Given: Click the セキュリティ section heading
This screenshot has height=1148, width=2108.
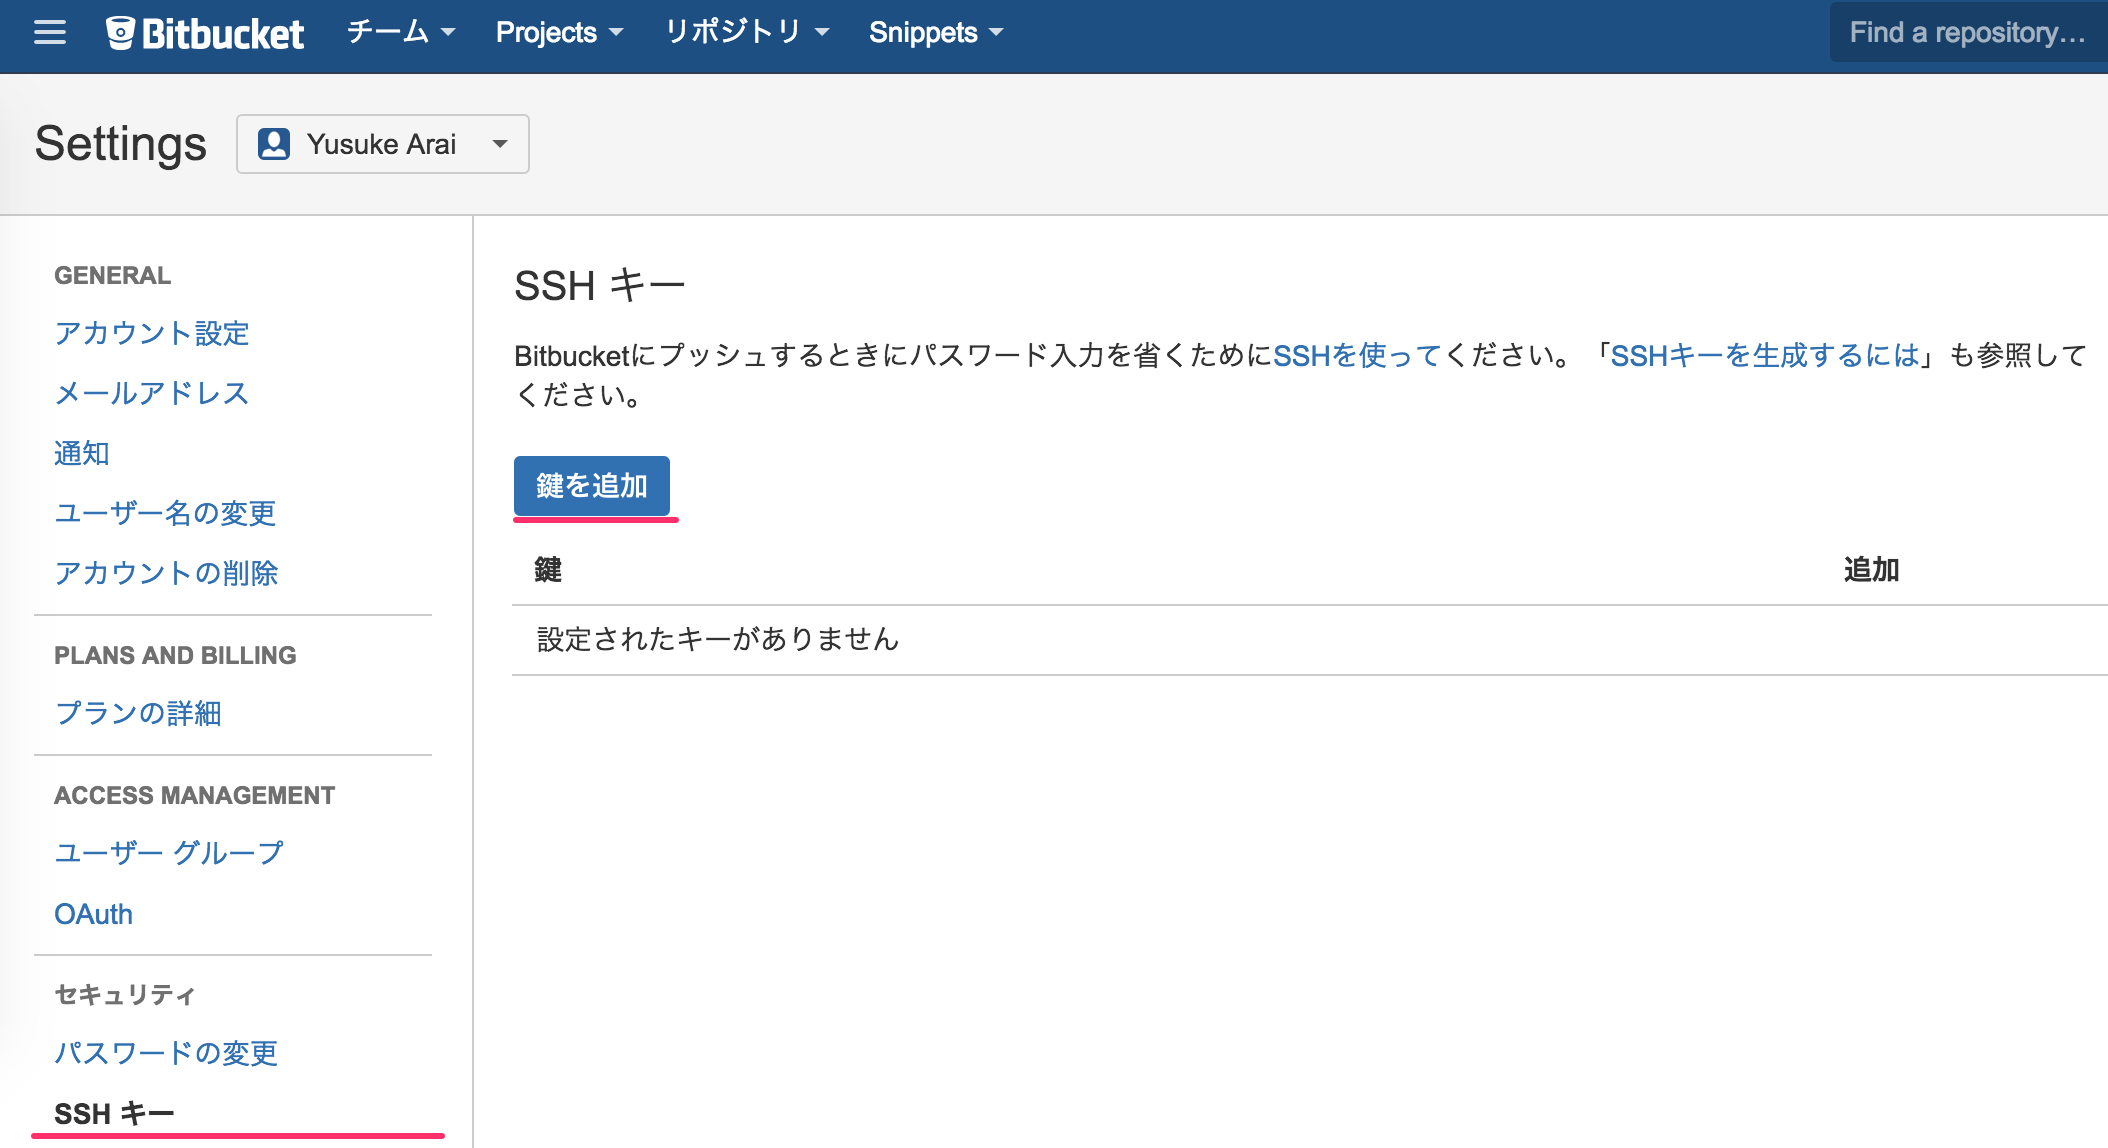Looking at the screenshot, I should [x=125, y=995].
